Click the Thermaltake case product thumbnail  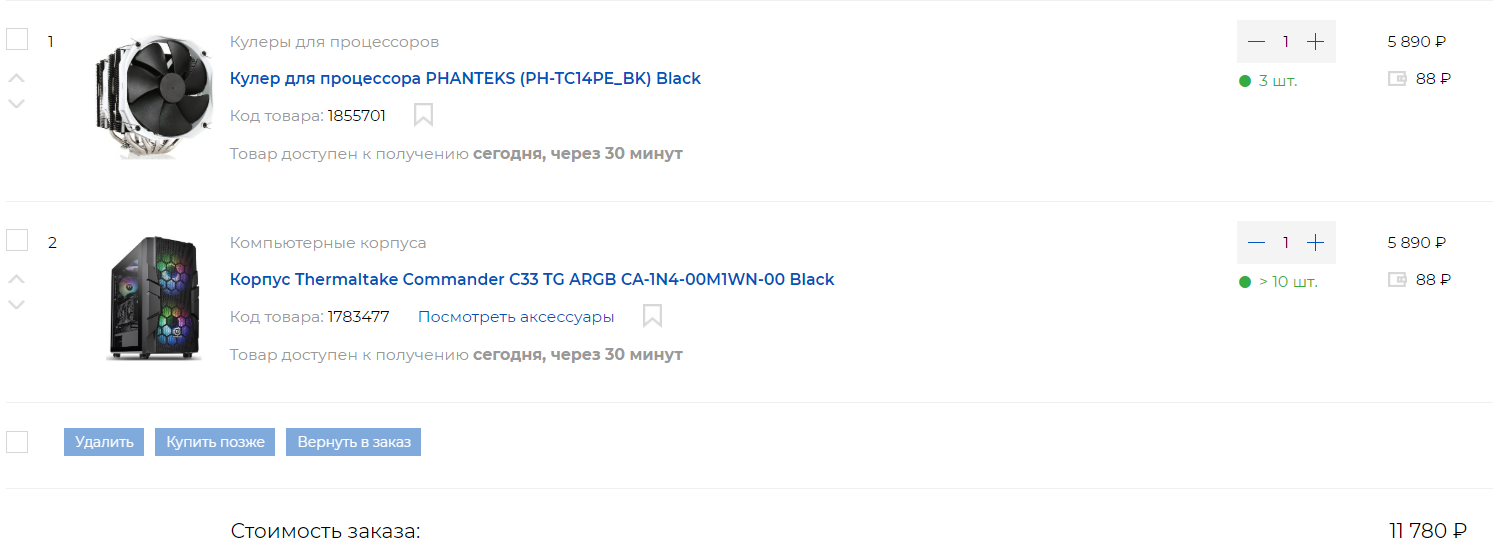coord(154,298)
